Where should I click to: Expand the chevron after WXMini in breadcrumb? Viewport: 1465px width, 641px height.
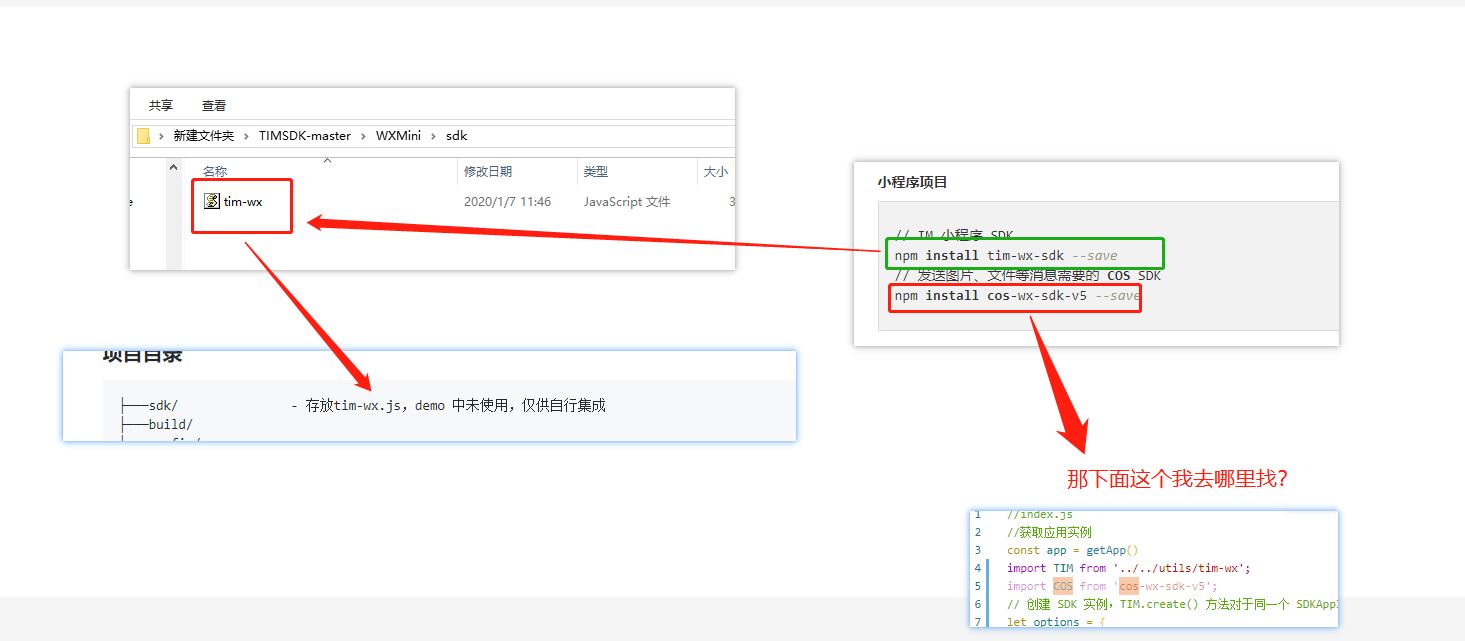[433, 136]
